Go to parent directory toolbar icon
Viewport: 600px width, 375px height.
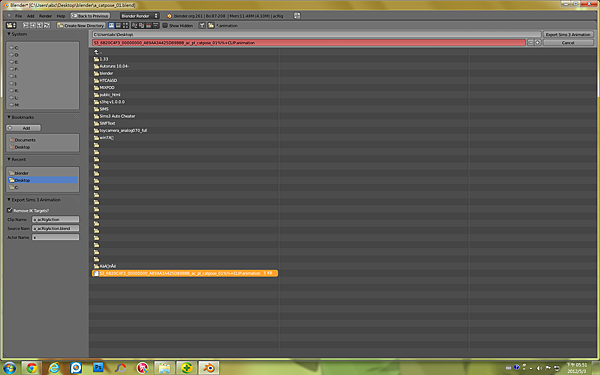tap(40, 25)
